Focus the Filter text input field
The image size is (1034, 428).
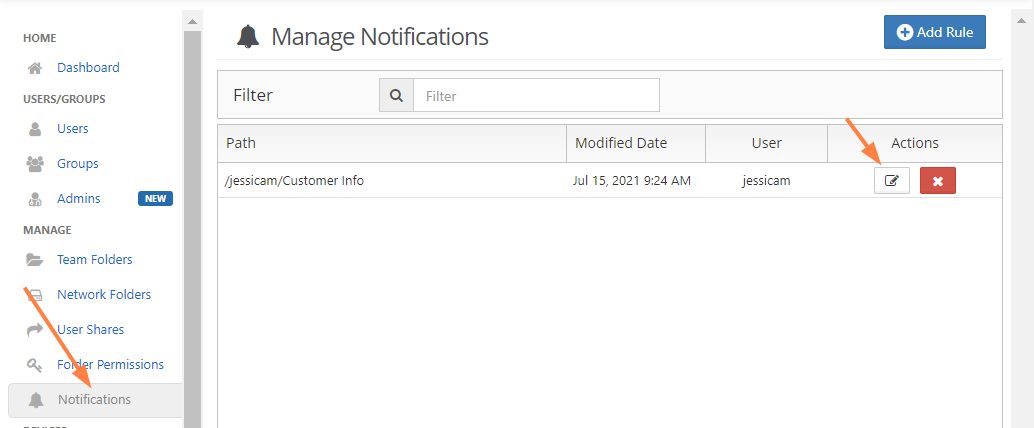pyautogui.click(x=536, y=96)
